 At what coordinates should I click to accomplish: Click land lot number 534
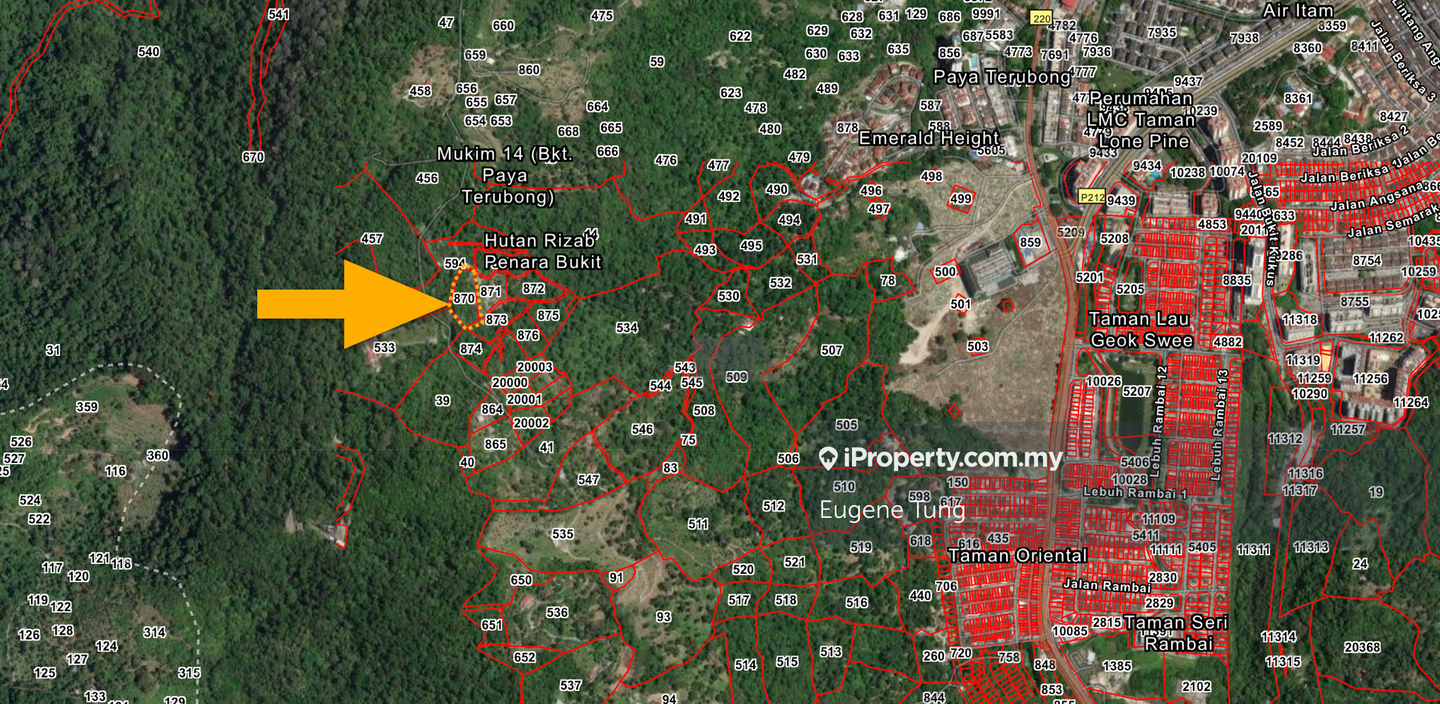pyautogui.click(x=627, y=328)
